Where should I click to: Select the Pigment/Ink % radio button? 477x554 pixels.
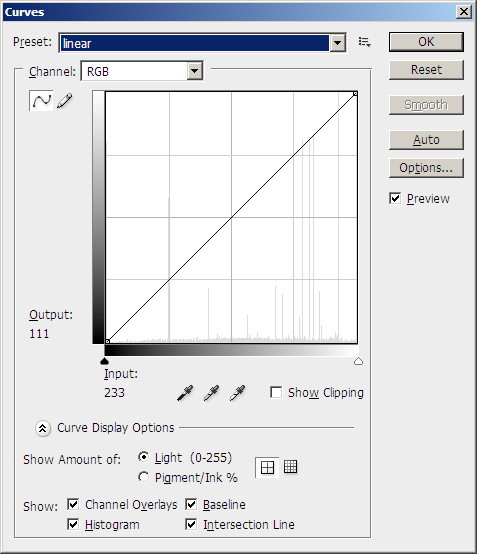coord(143,477)
